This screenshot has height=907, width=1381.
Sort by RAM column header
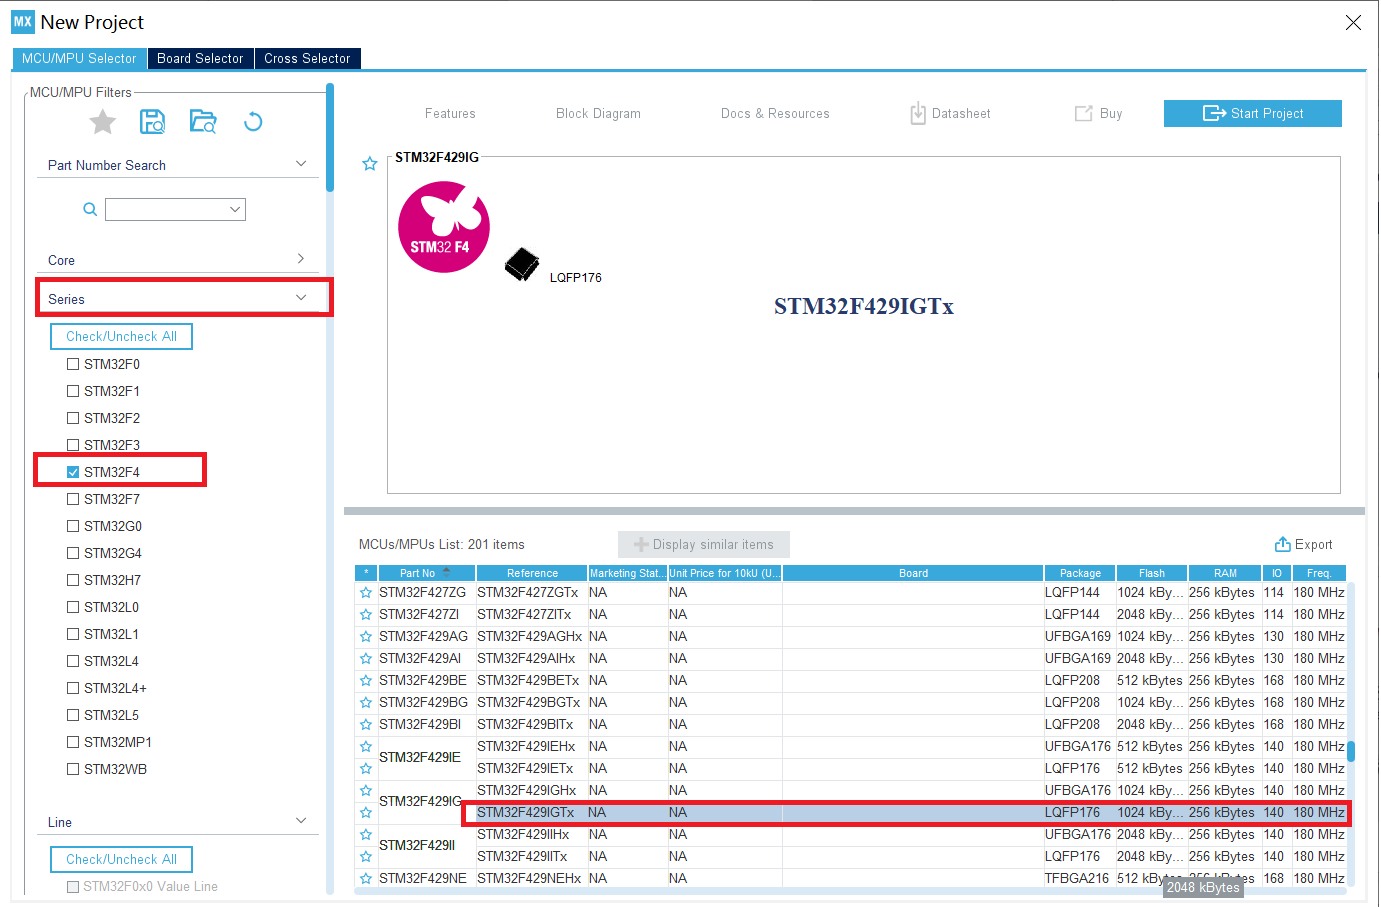[1225, 573]
